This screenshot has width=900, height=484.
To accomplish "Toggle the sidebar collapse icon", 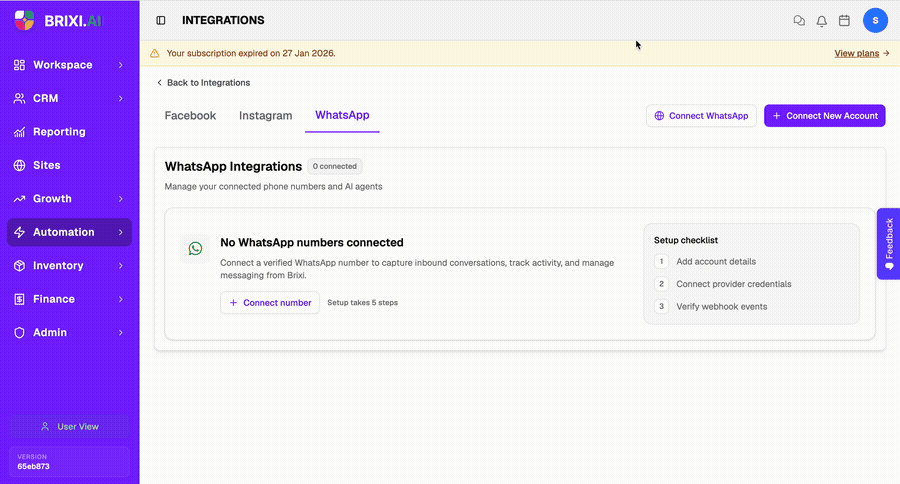I will click(161, 20).
